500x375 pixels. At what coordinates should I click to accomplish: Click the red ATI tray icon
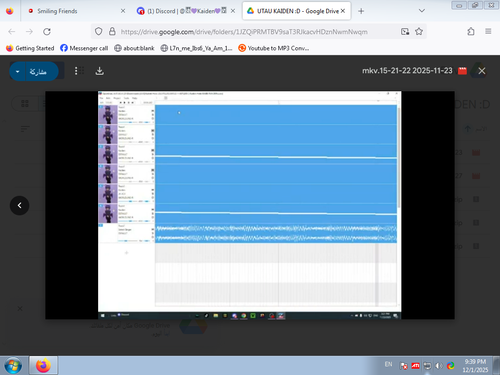[415, 366]
